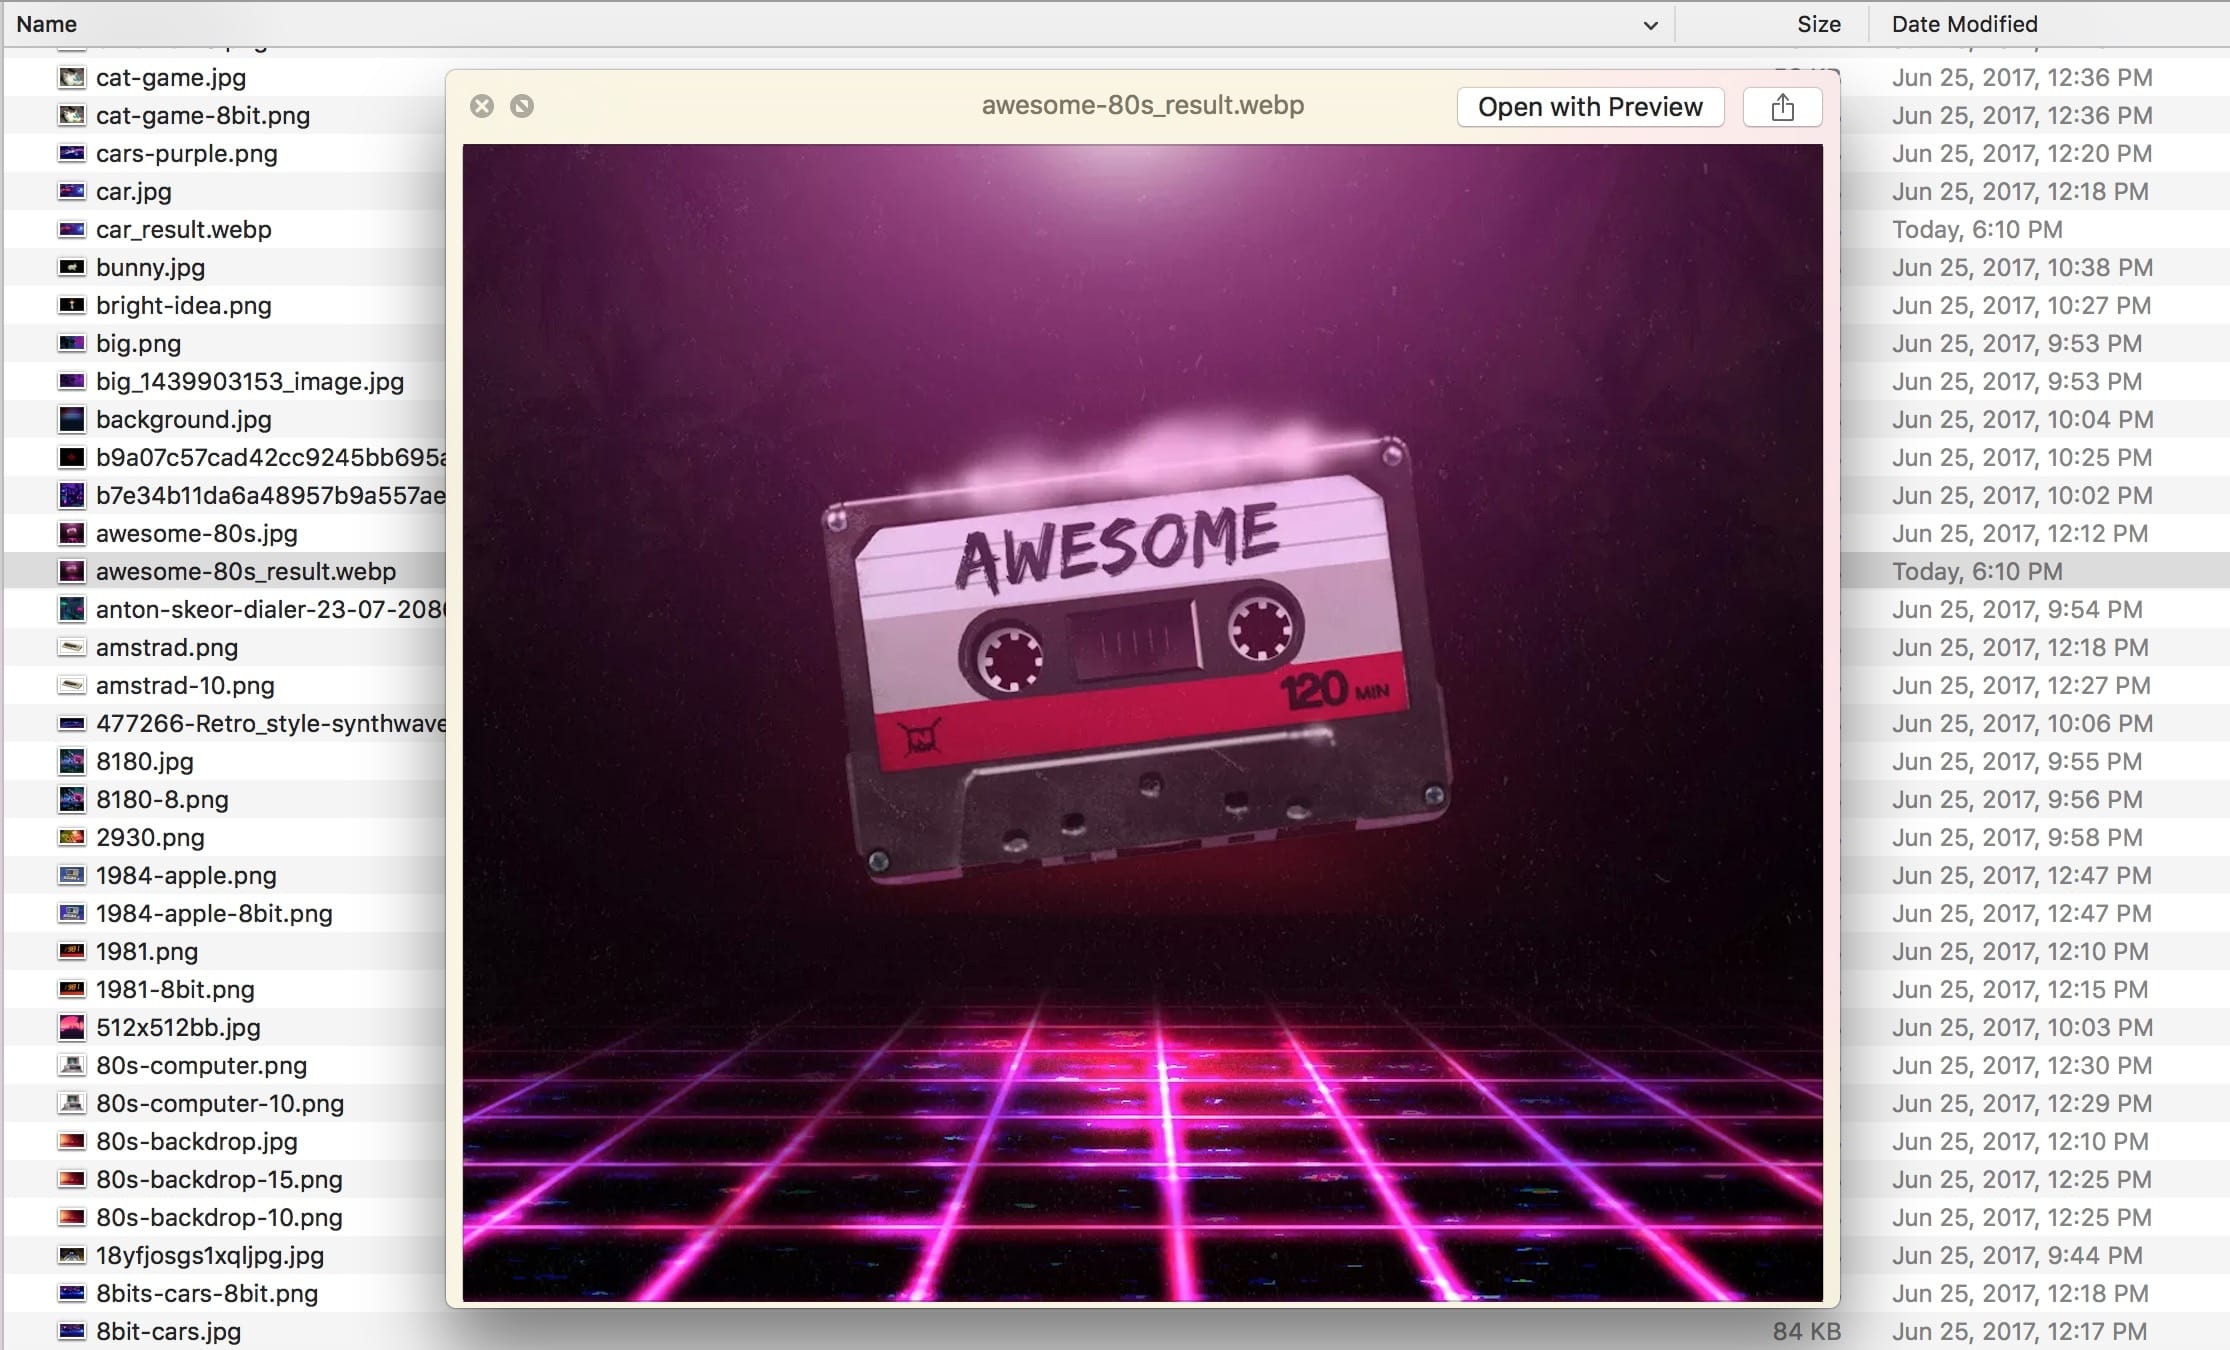Select cars-purple.png file icon

click(x=72, y=153)
